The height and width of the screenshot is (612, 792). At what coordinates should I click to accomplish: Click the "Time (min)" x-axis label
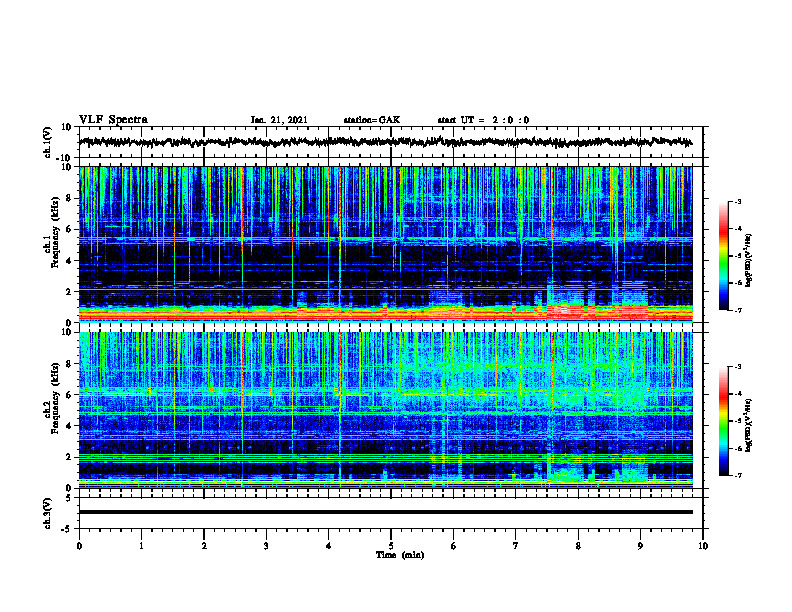coord(400,555)
